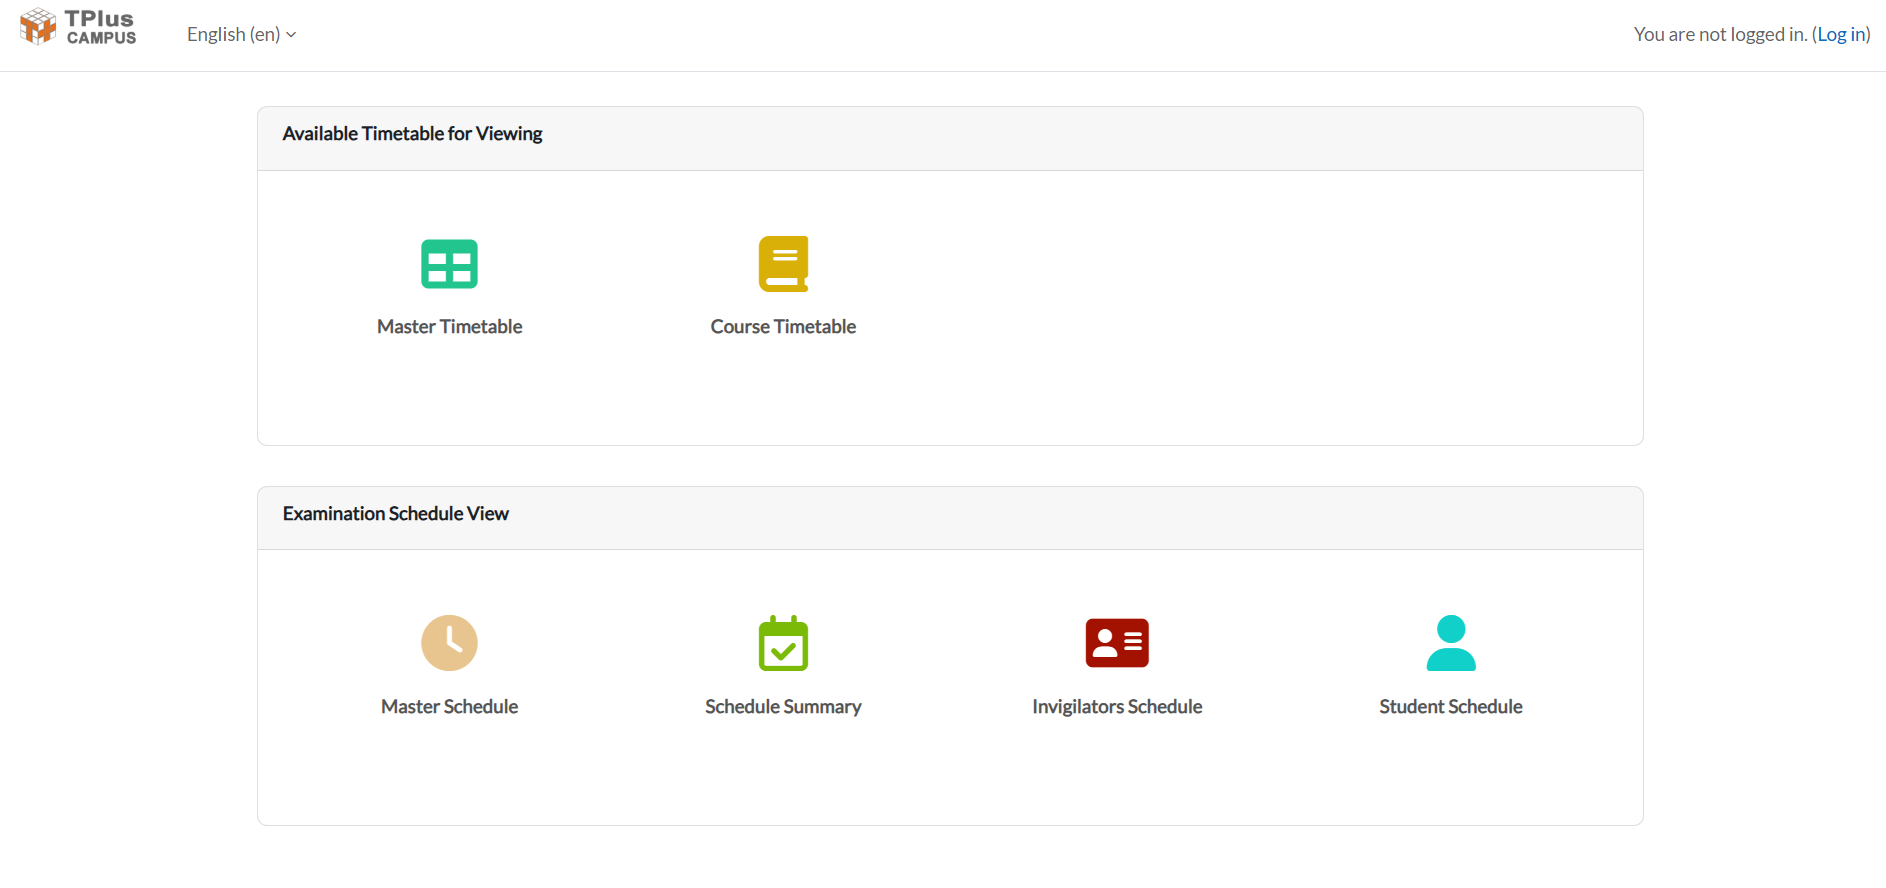Screen dimensions: 1886x888
Task: Open the English (en) language dropdown
Action: click(x=234, y=35)
